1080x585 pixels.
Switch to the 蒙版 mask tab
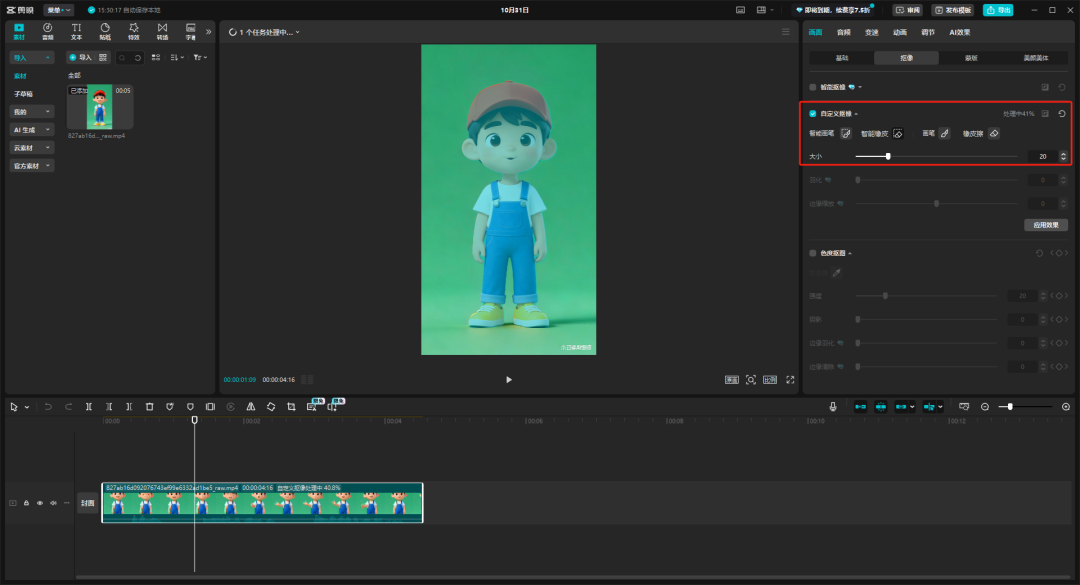971,58
